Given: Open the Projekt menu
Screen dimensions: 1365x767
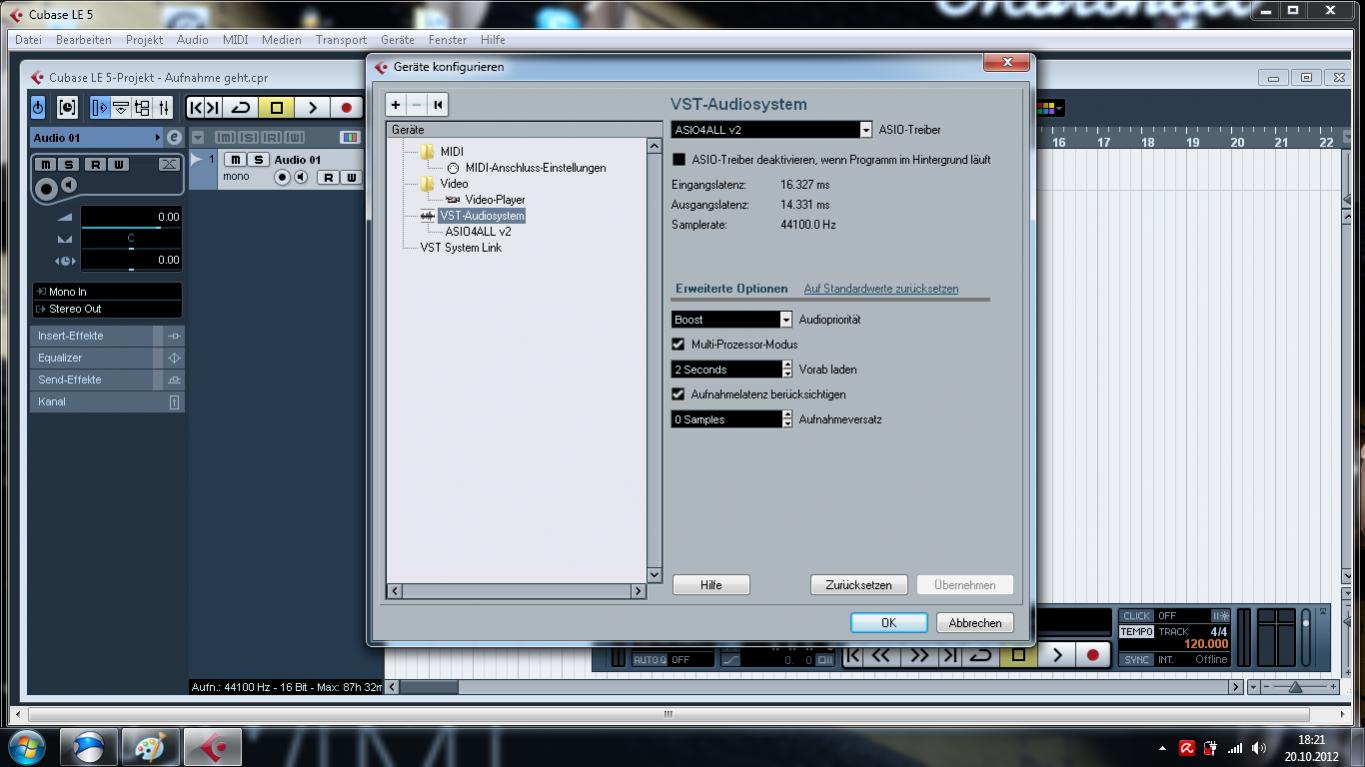Looking at the screenshot, I should (x=144, y=40).
